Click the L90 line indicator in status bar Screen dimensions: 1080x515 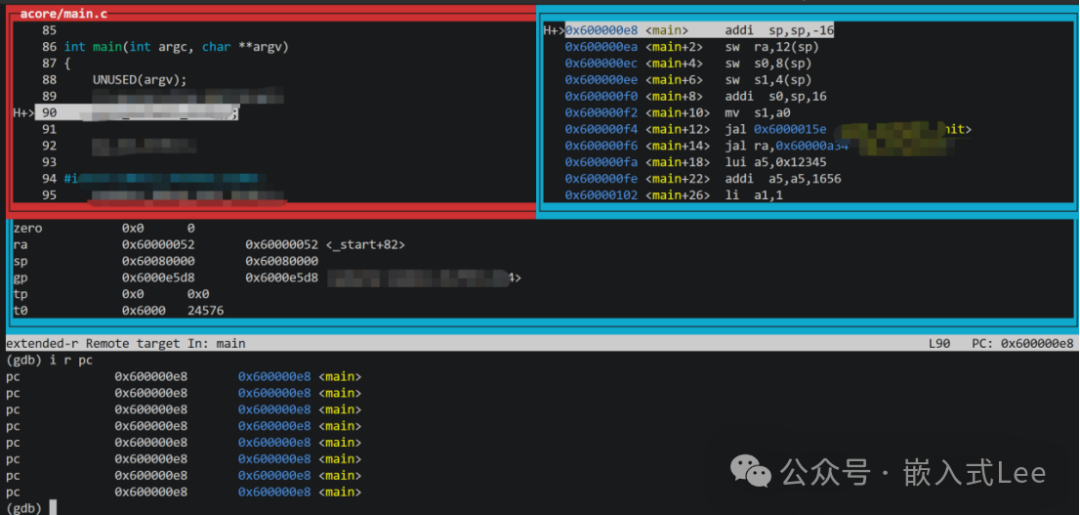pyautogui.click(x=940, y=344)
